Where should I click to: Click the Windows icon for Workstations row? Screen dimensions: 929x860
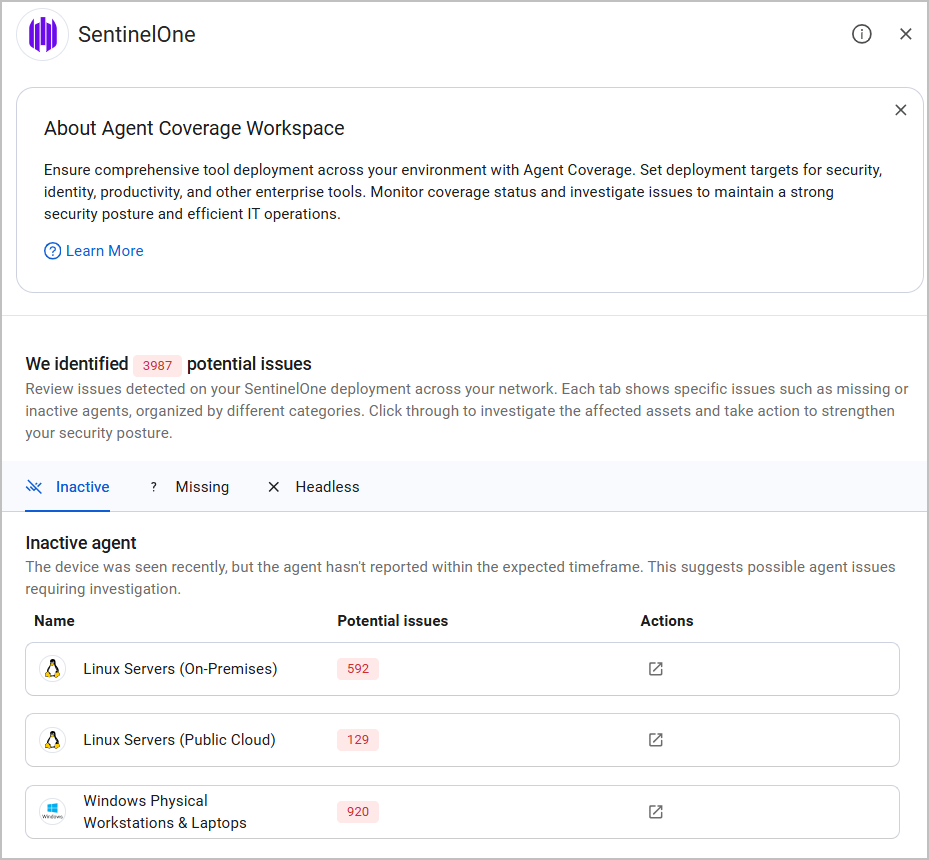coord(52,811)
